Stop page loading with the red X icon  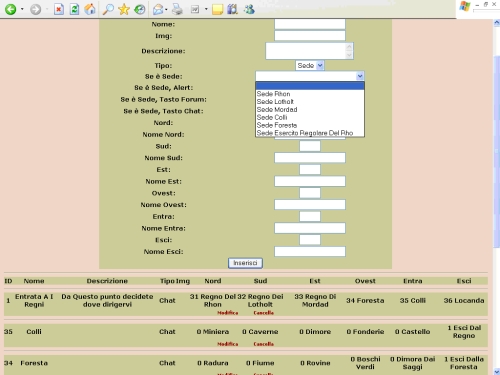[x=59, y=9]
